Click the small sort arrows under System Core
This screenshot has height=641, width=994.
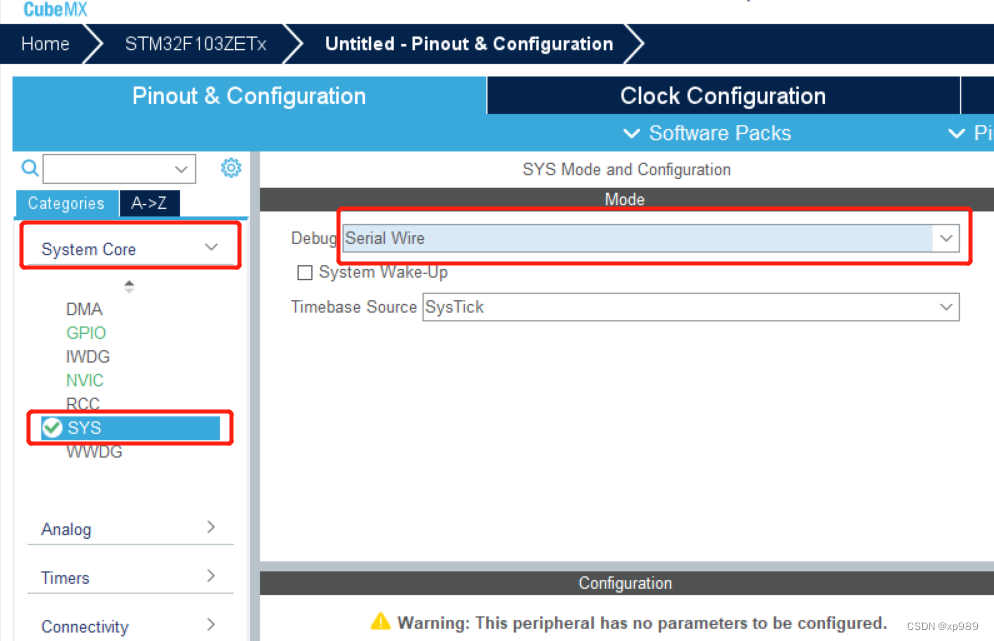pyautogui.click(x=129, y=287)
